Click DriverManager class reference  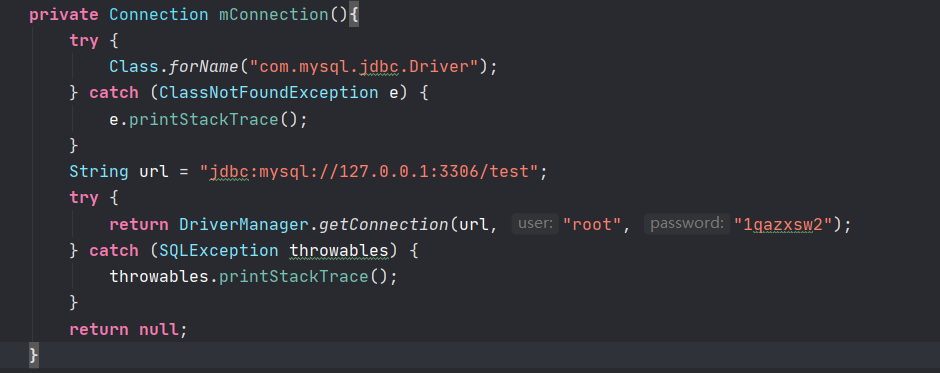243,225
